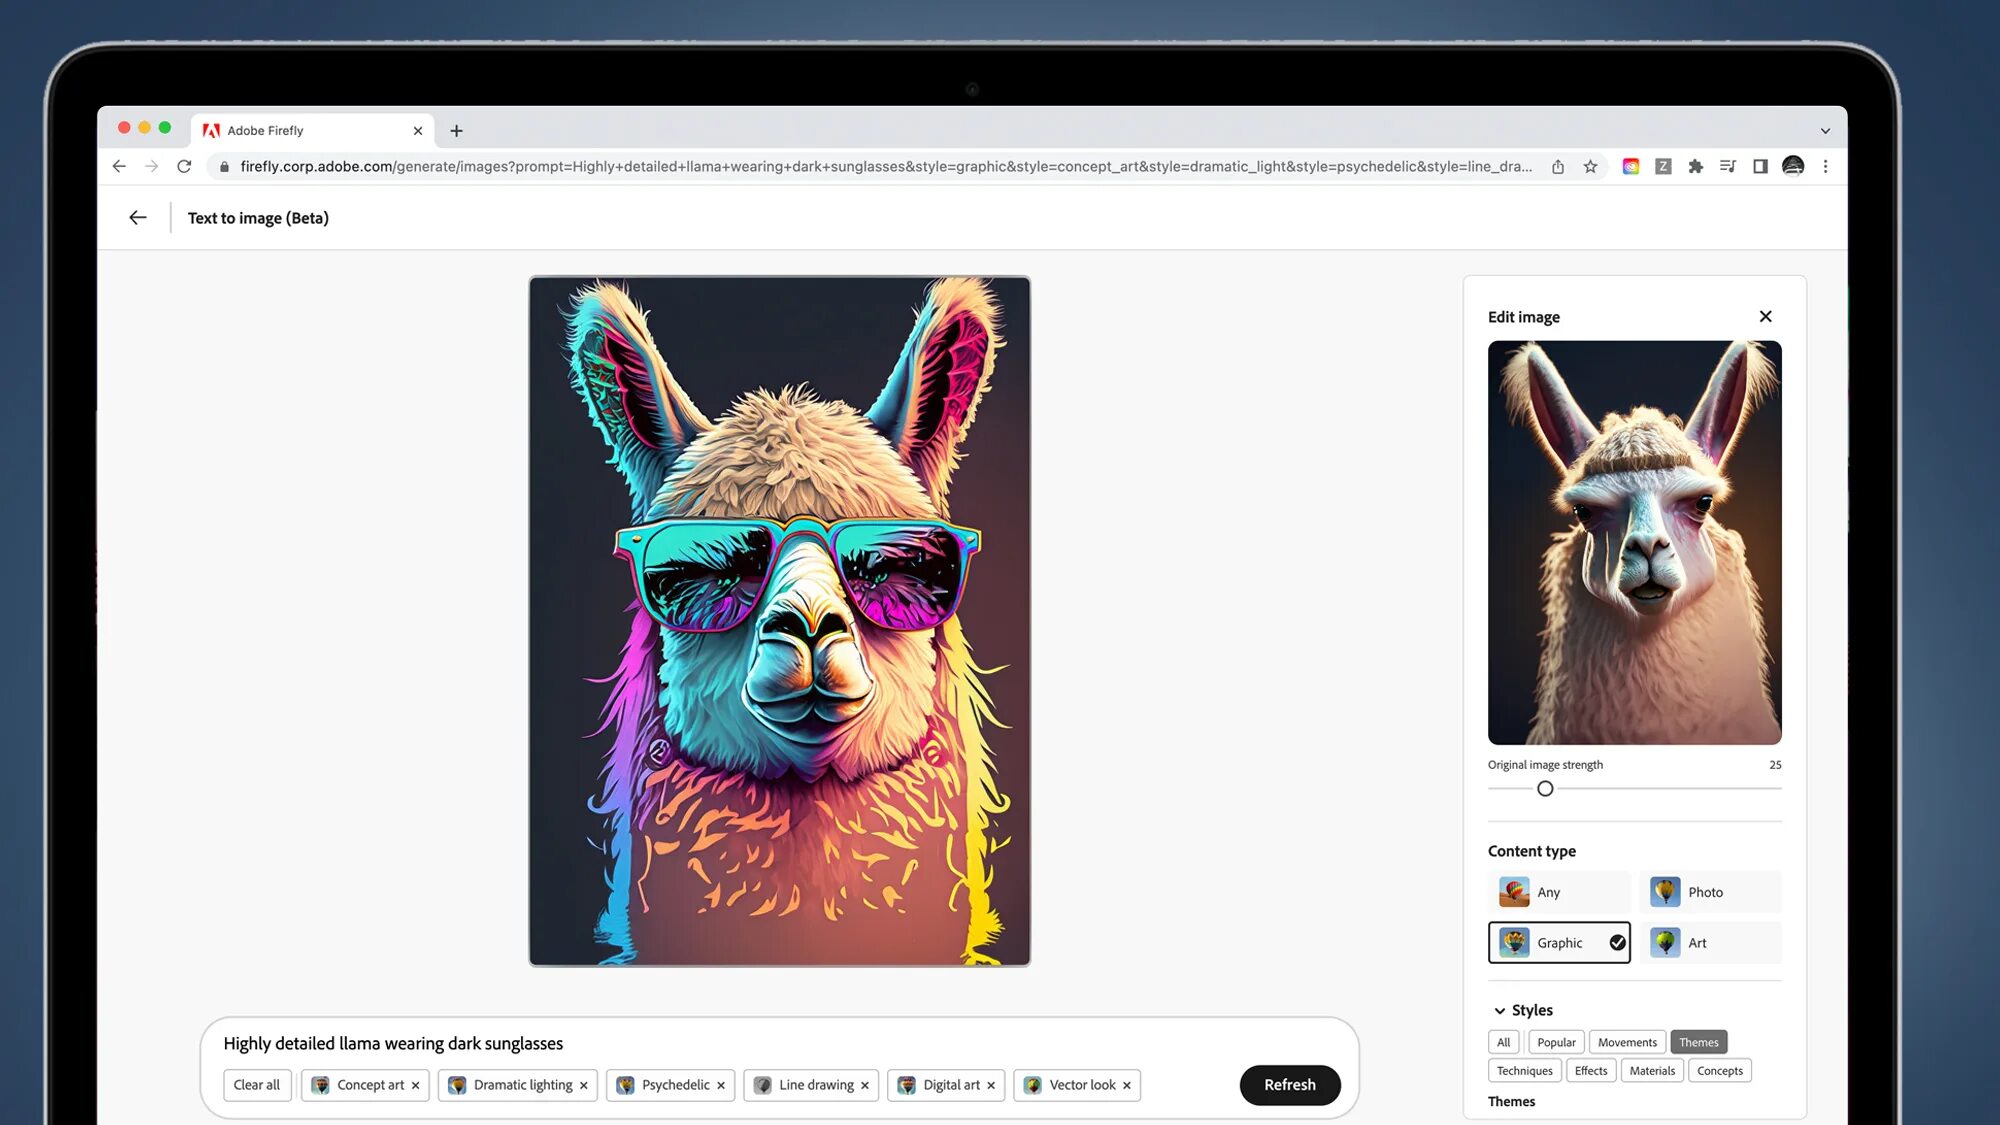The image size is (2000, 1125).
Task: Click the share icon in address bar
Action: pos(1558,167)
